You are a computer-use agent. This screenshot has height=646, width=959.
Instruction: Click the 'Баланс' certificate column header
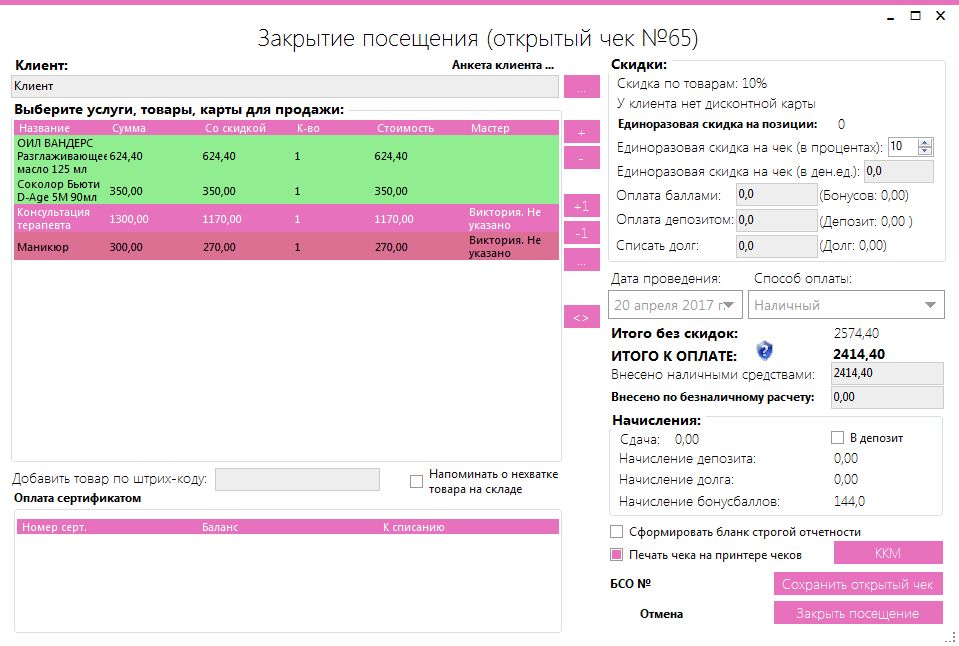(x=220, y=527)
